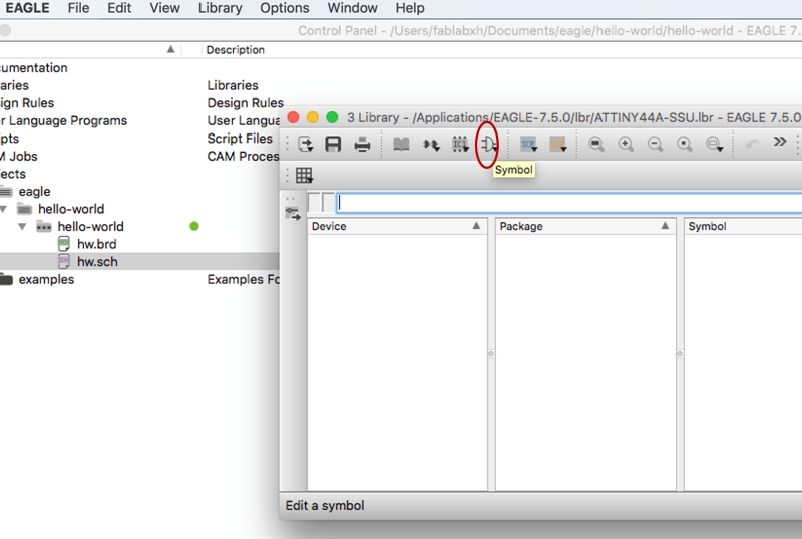
Task: Click the hw.sch schematic file icon
Action: 63,261
